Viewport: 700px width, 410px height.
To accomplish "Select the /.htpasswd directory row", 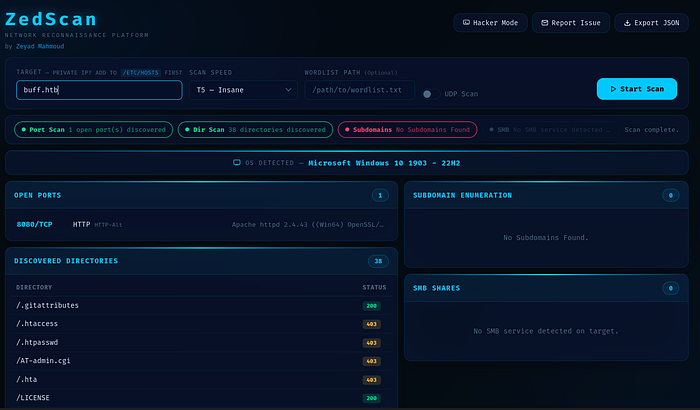I will (201, 343).
